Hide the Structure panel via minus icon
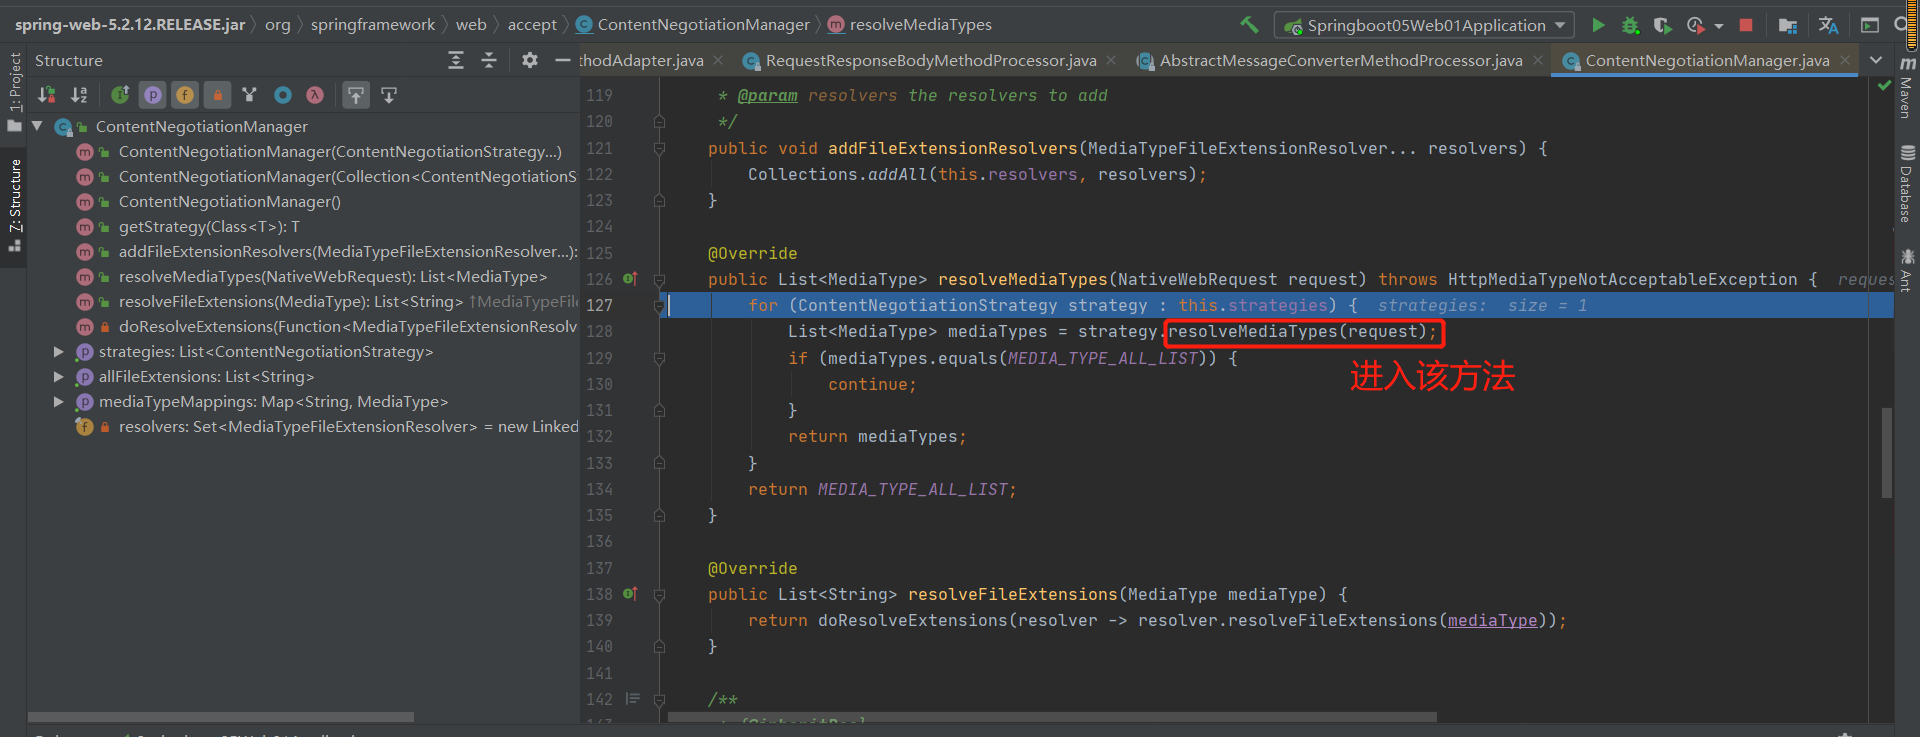This screenshot has height=737, width=1920. pos(563,60)
